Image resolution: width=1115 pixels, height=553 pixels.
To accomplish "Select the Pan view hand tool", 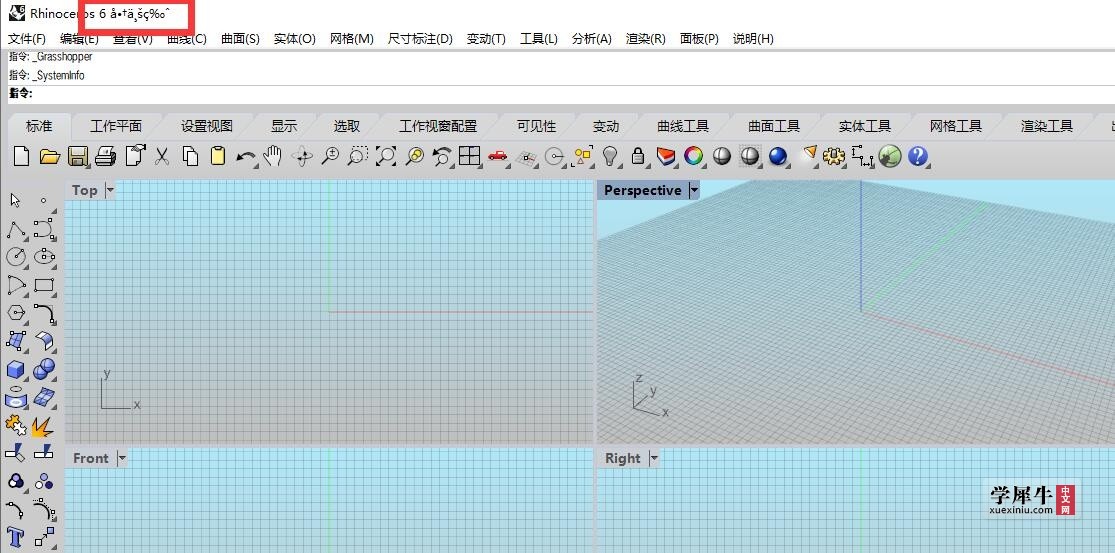I will tap(272, 156).
